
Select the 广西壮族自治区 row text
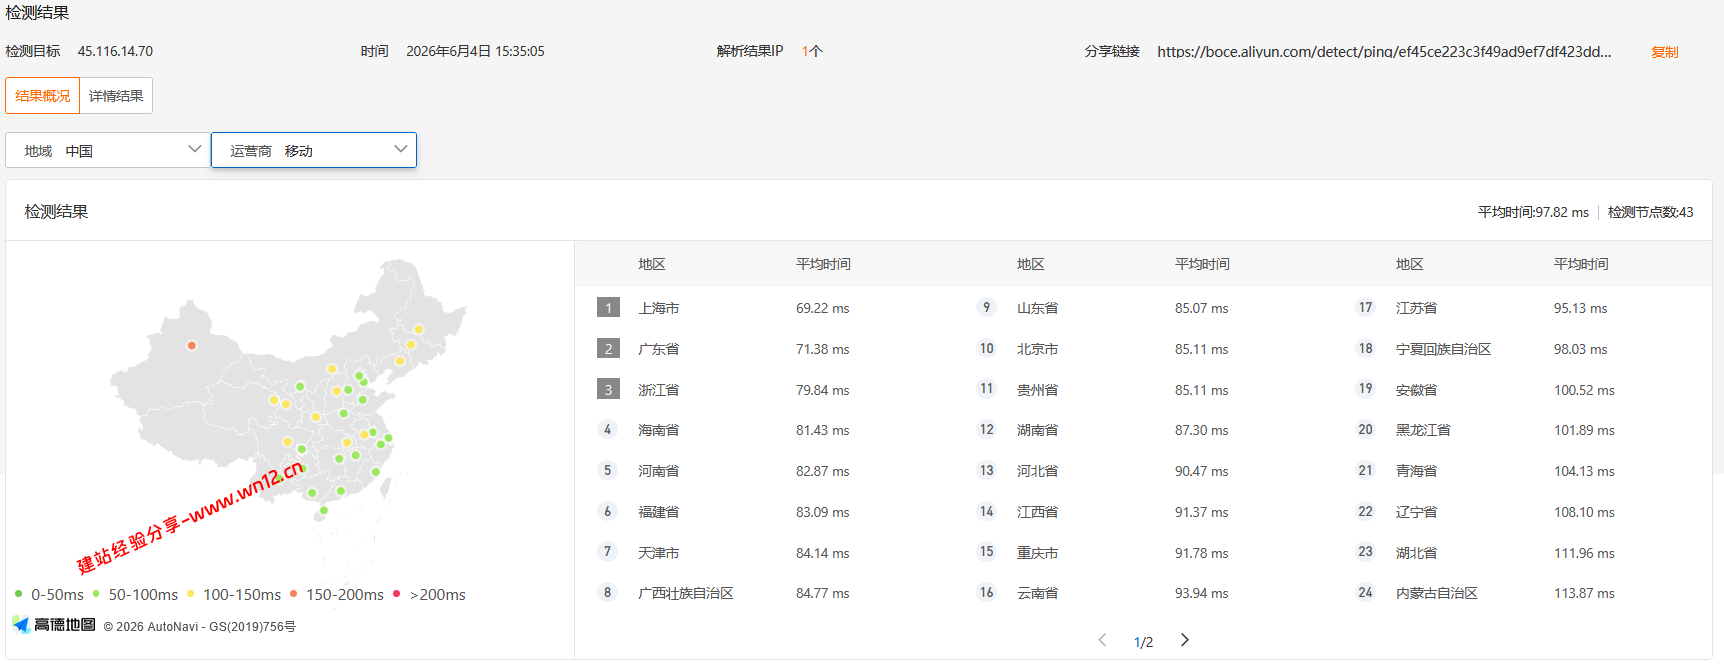pos(686,593)
